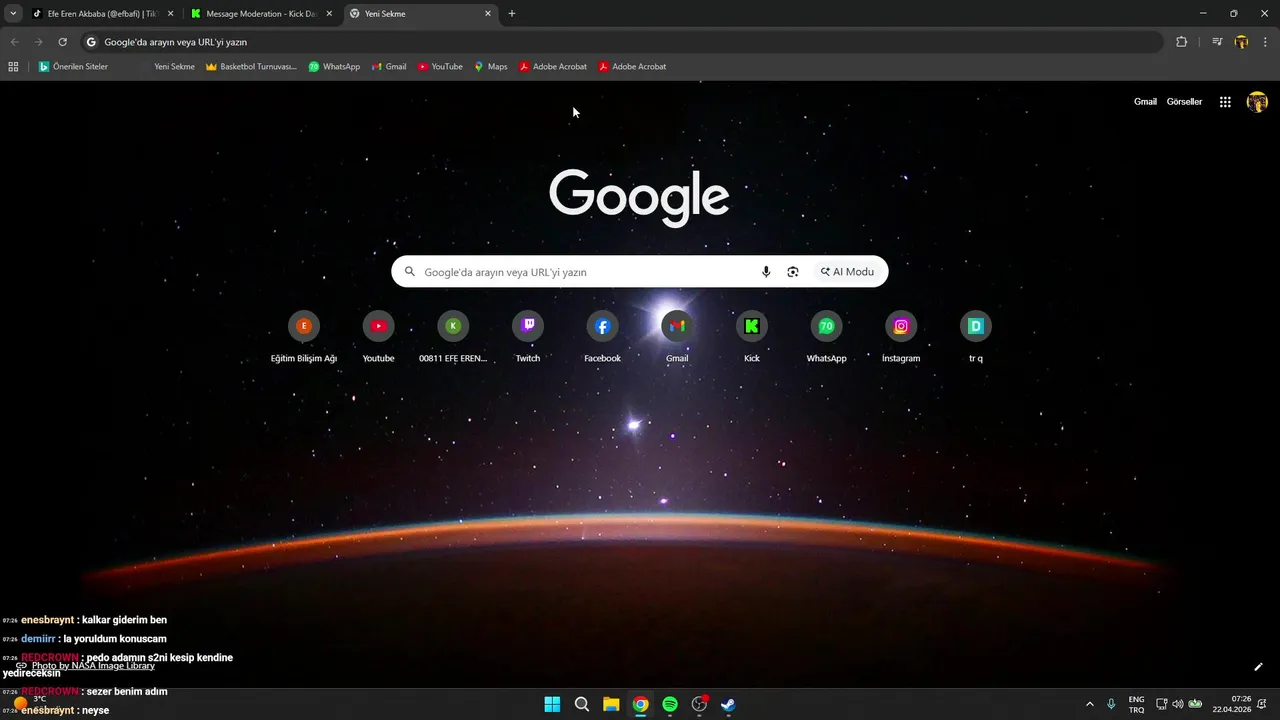
Task: Close the Message Moderation Kick tab
Action: click(329, 14)
